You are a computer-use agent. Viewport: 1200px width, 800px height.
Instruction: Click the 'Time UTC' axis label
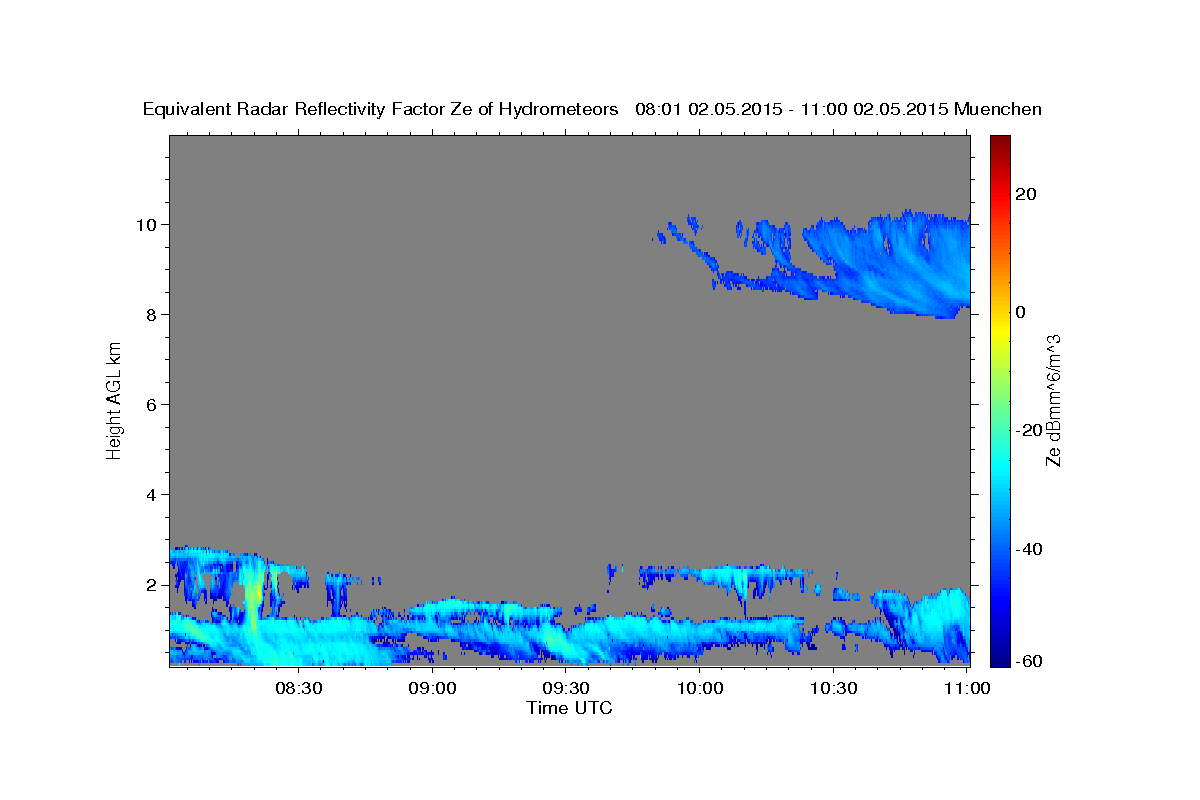[569, 708]
